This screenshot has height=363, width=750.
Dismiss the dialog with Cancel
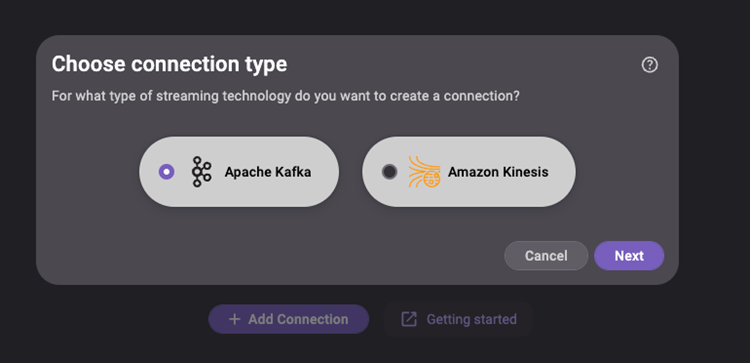click(546, 256)
